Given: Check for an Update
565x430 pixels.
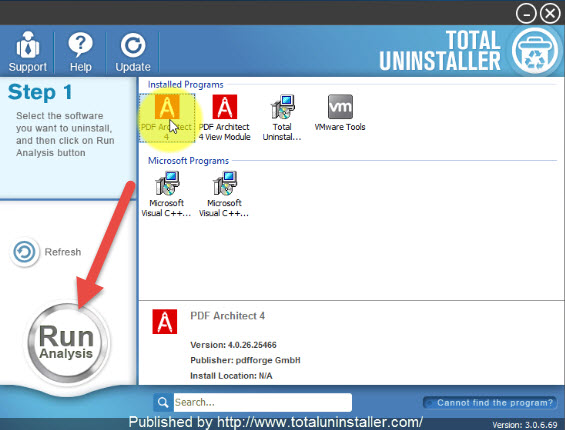Looking at the screenshot, I should (133, 52).
